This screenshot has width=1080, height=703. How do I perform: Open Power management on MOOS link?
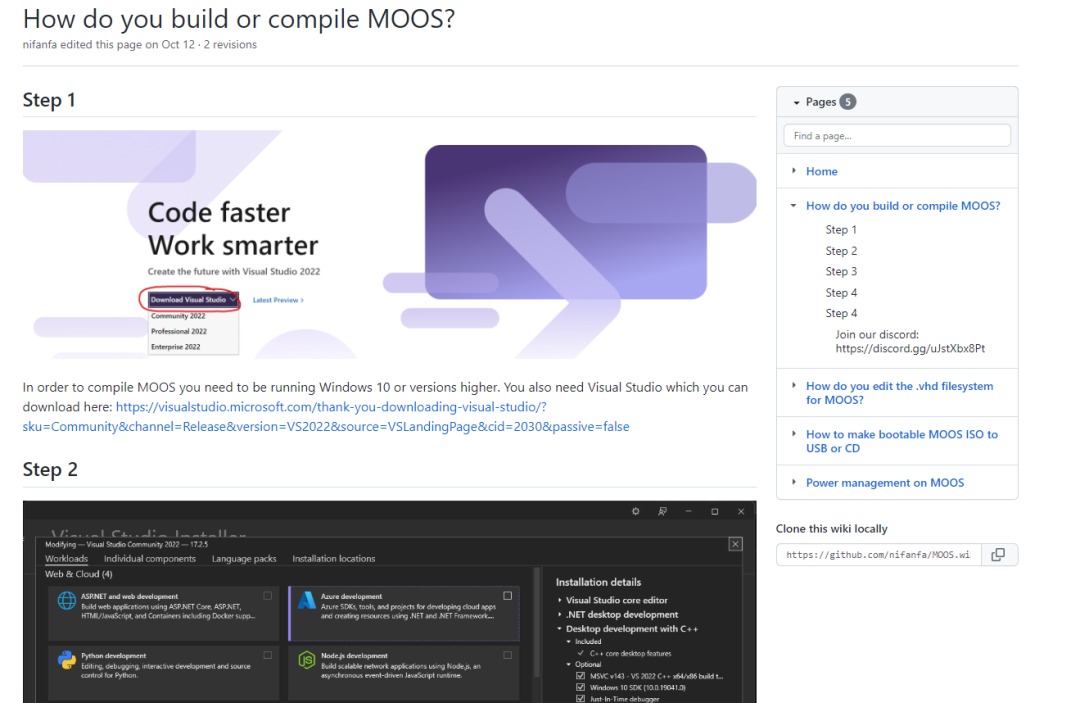(885, 483)
